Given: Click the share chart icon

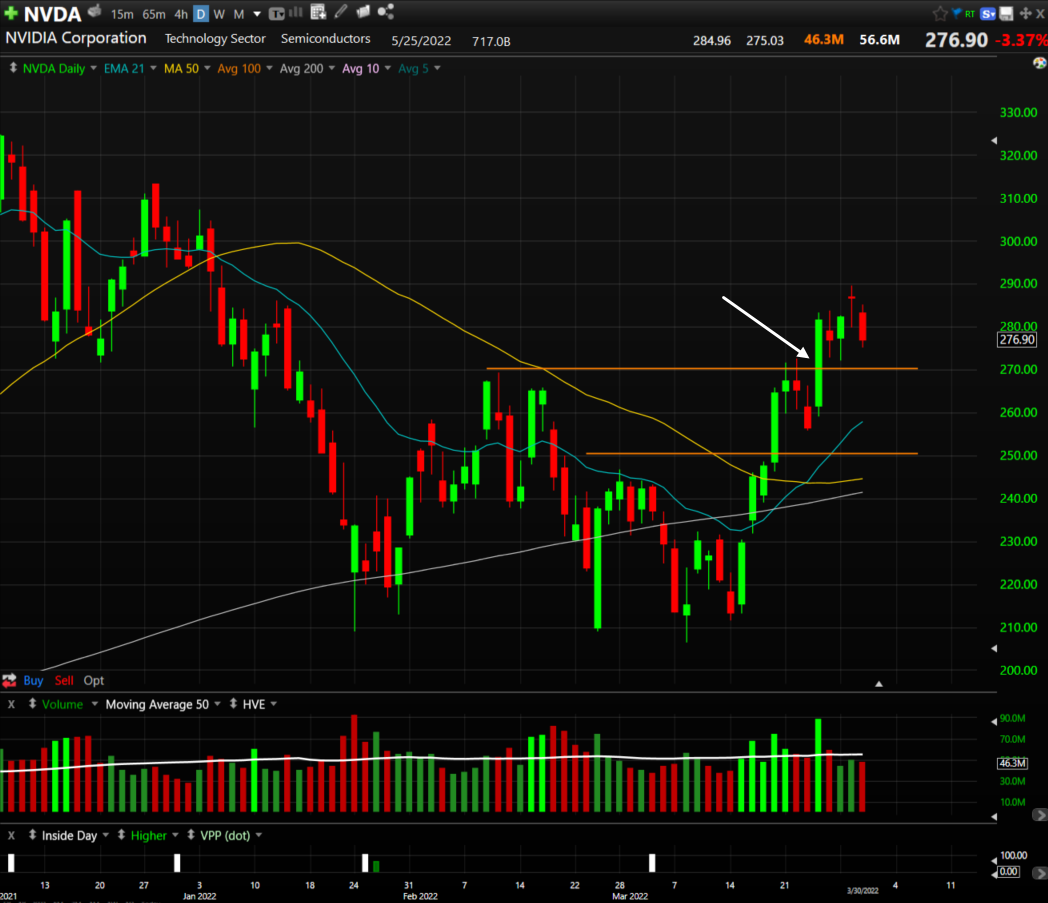Looking at the screenshot, I should [386, 11].
